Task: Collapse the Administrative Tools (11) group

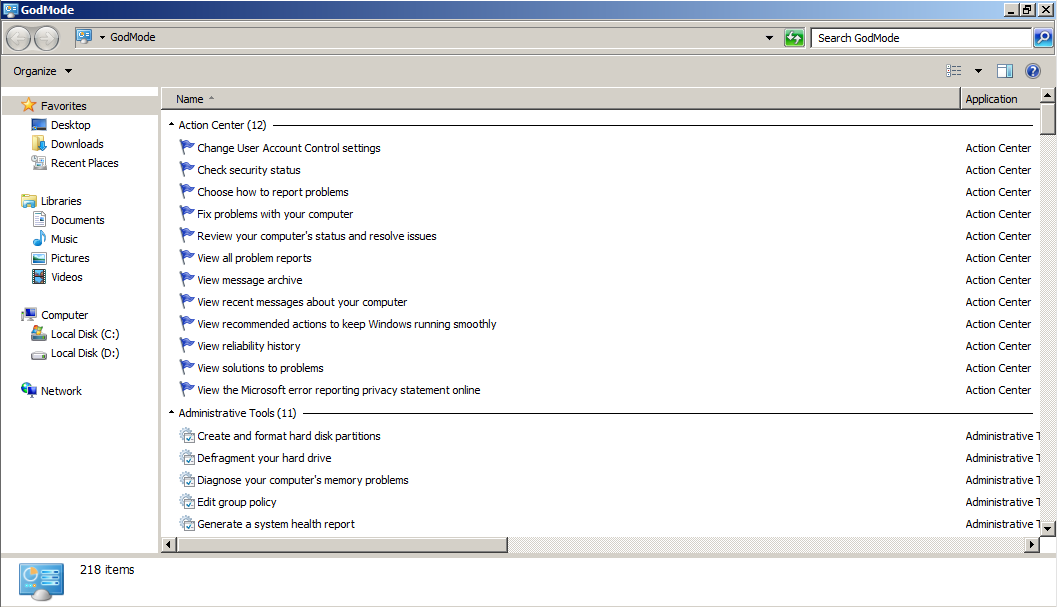Action: point(171,413)
